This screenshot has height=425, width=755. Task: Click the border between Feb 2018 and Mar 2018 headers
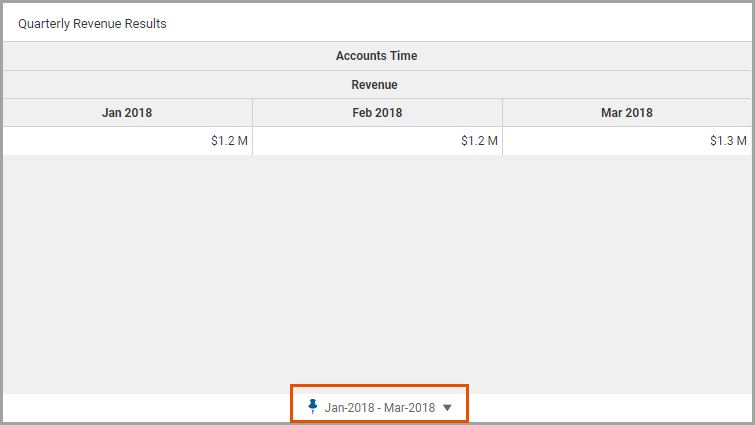tap(503, 113)
